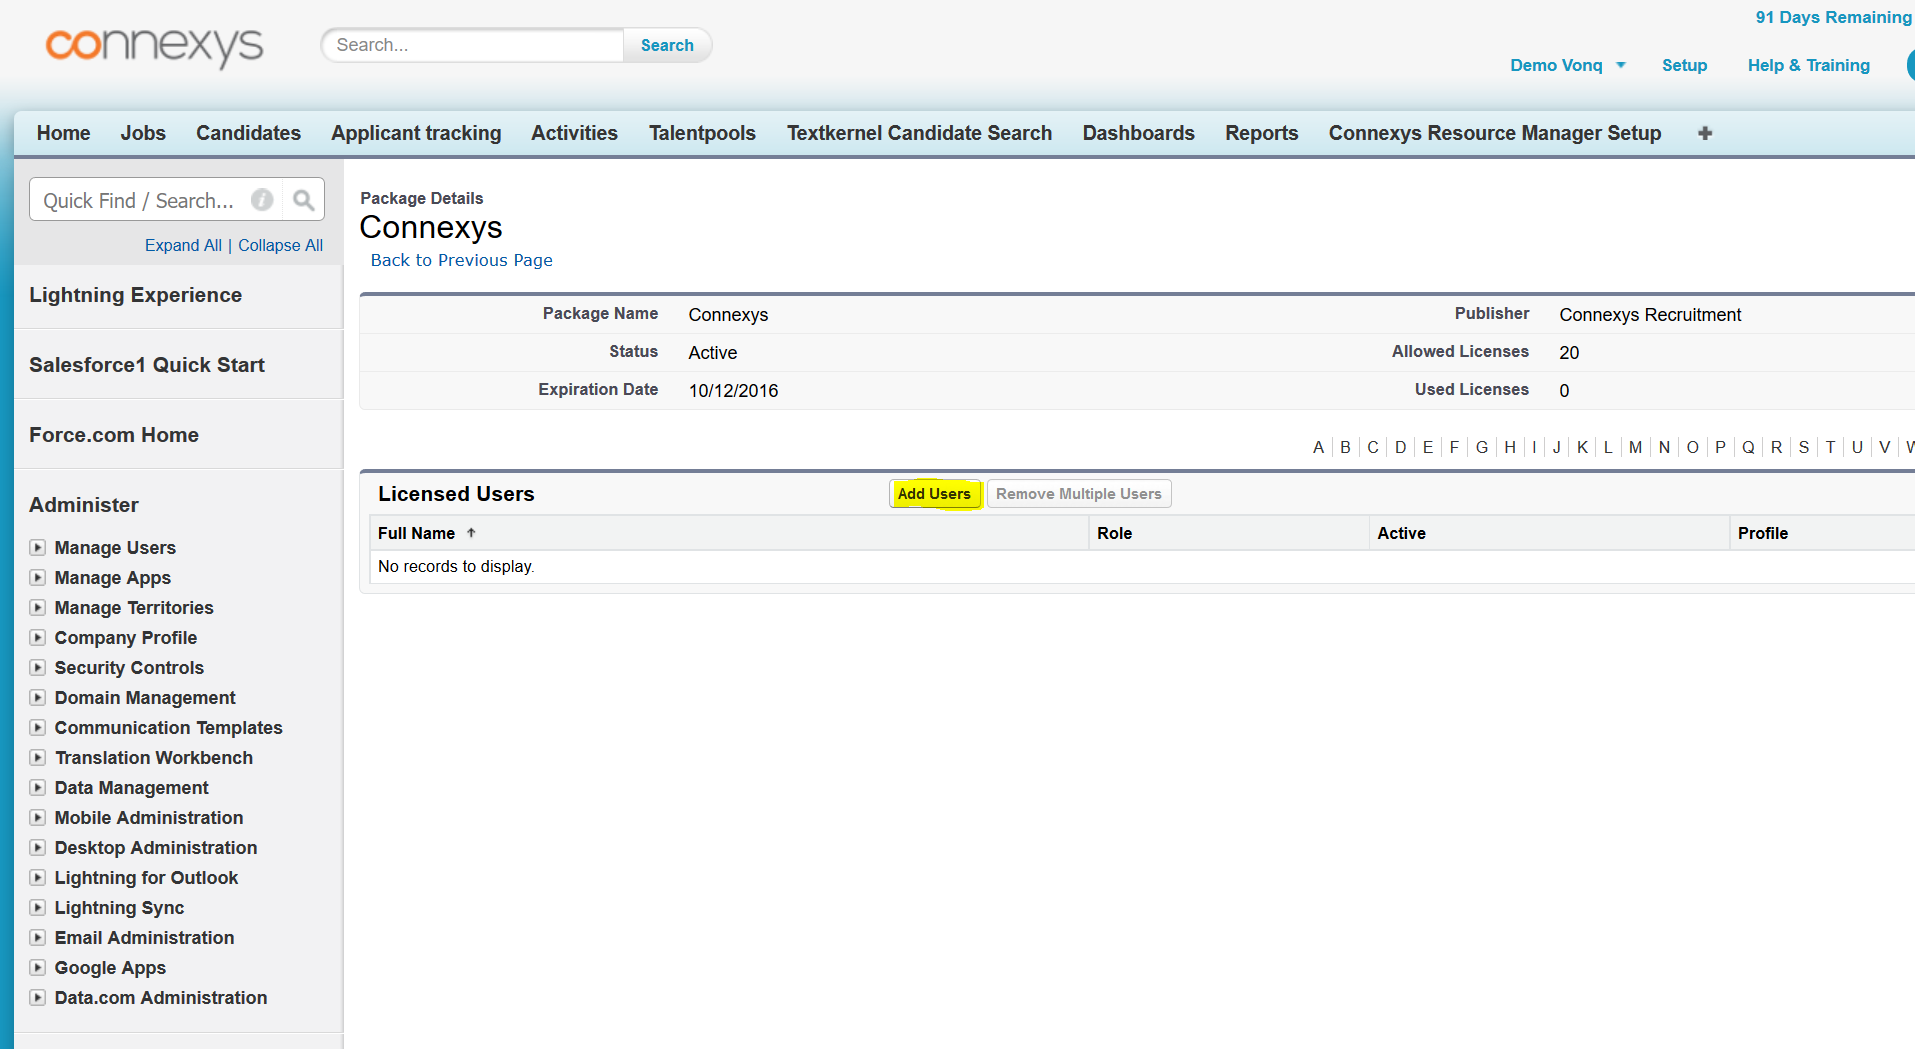Open the Talentpools tab
Viewport: 1915px width, 1049px height.
702,133
